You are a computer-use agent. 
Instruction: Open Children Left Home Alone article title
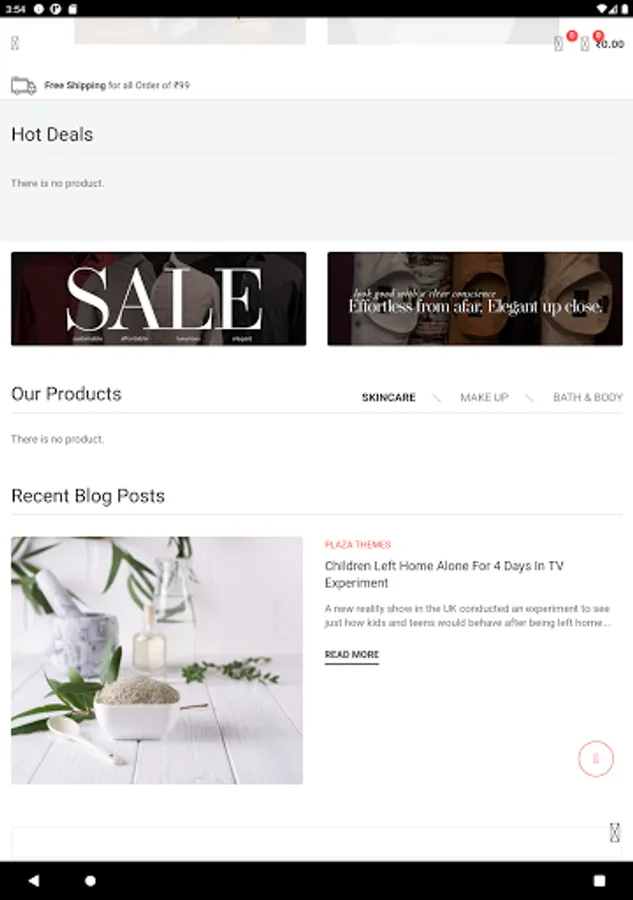[444, 574]
